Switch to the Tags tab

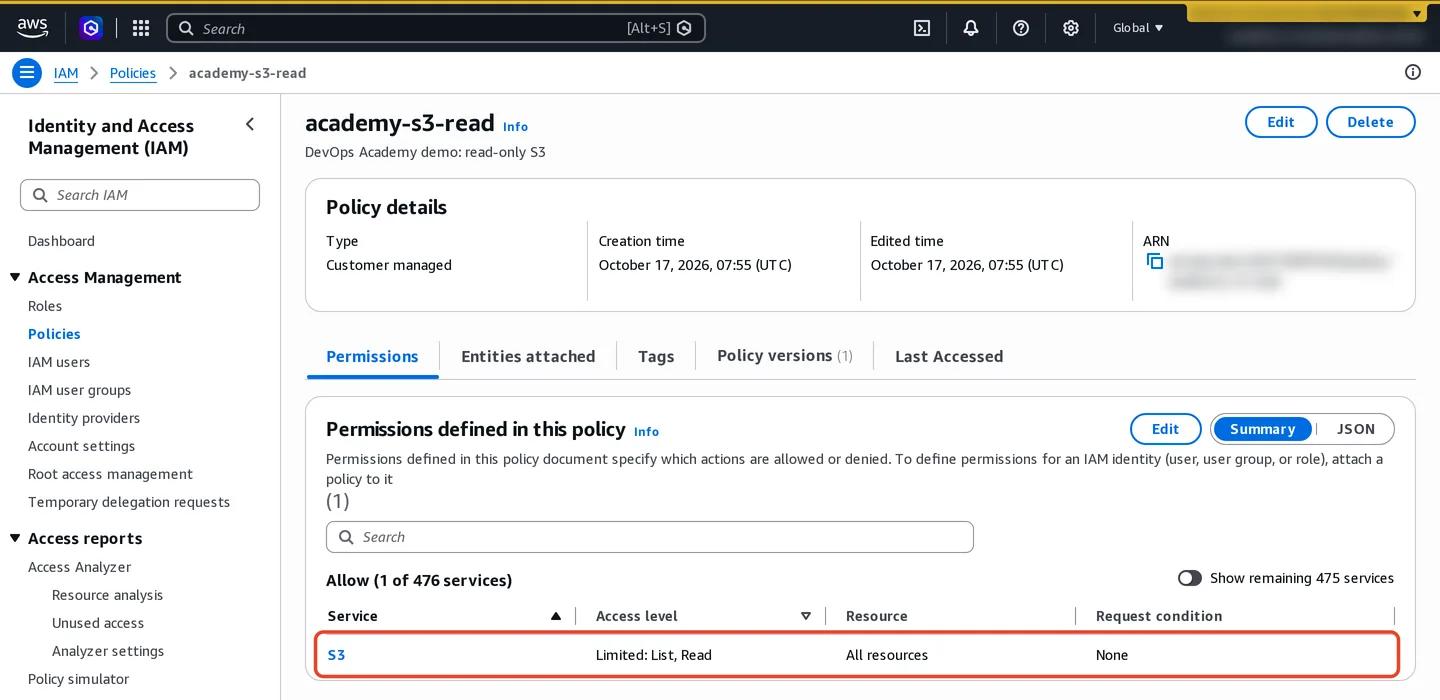coord(656,356)
